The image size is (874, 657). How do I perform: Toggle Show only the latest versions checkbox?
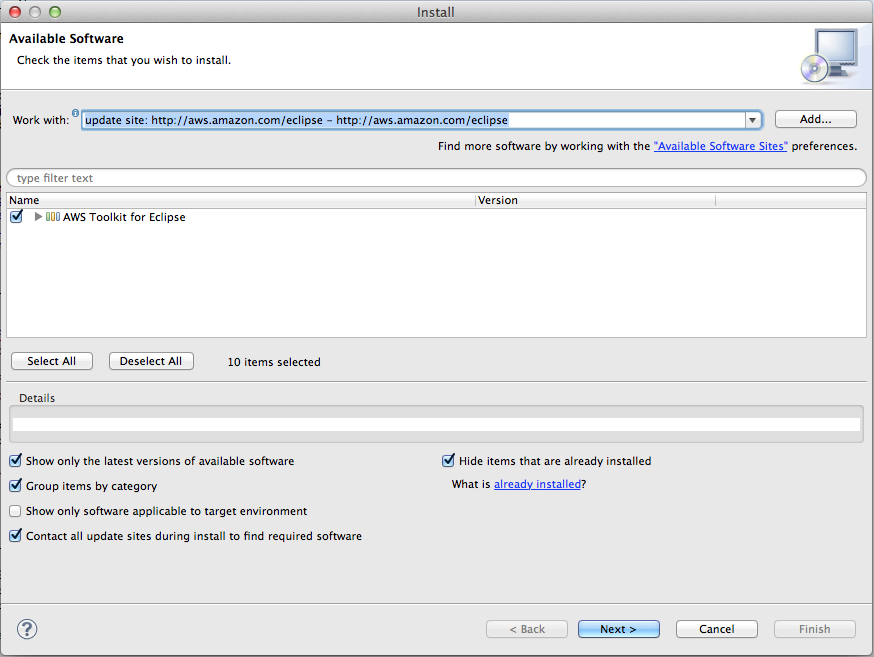(x=16, y=461)
